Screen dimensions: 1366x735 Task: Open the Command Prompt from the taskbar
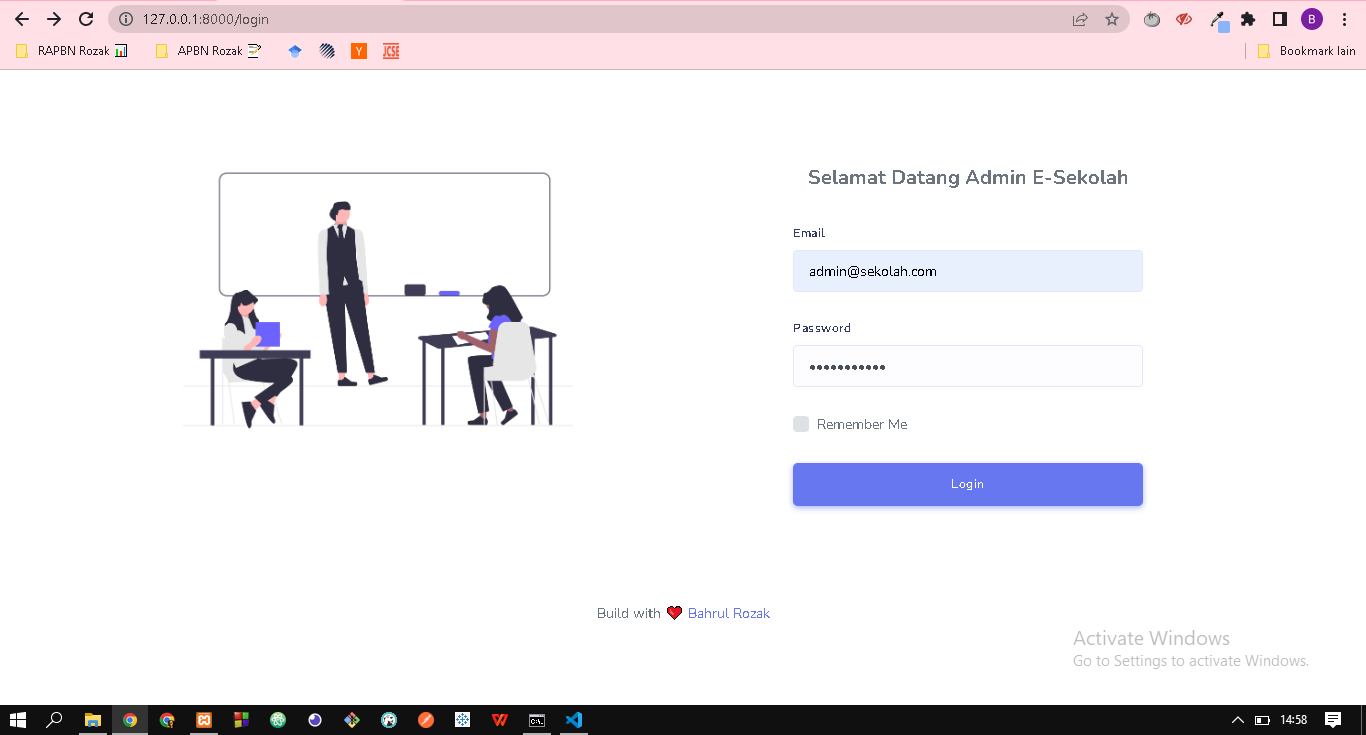(x=536, y=720)
